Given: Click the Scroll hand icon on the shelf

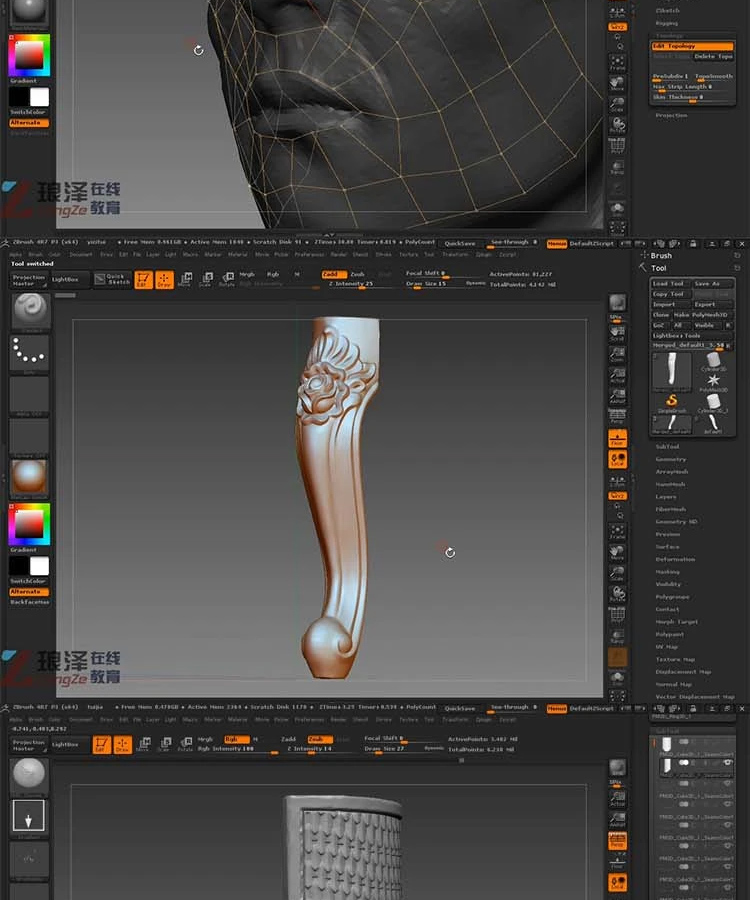Looking at the screenshot, I should click(617, 332).
